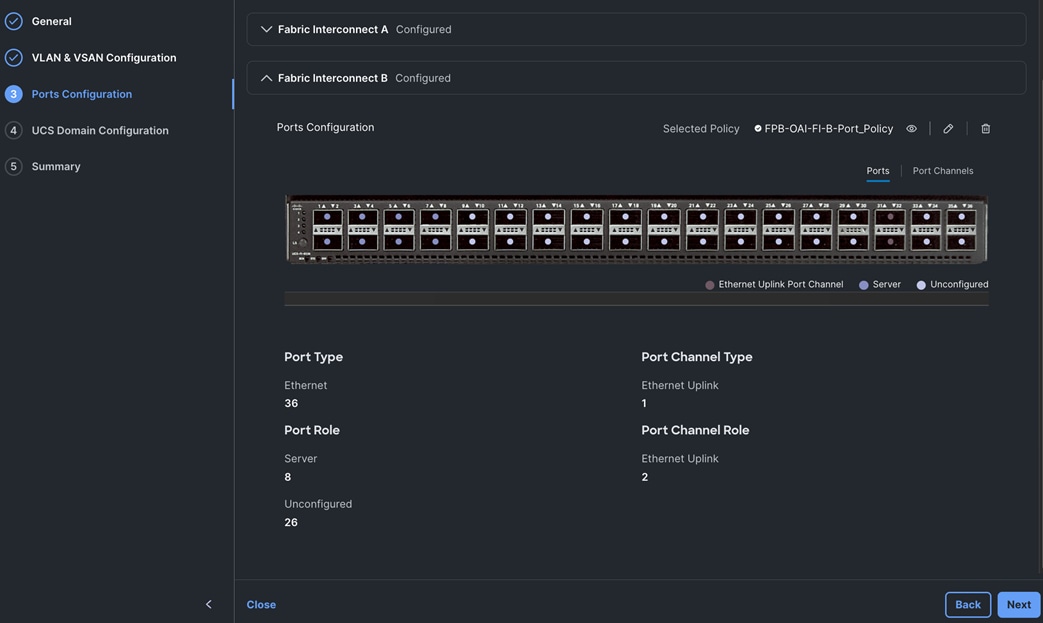Delete the selected port policy with trash icon

click(x=985, y=128)
